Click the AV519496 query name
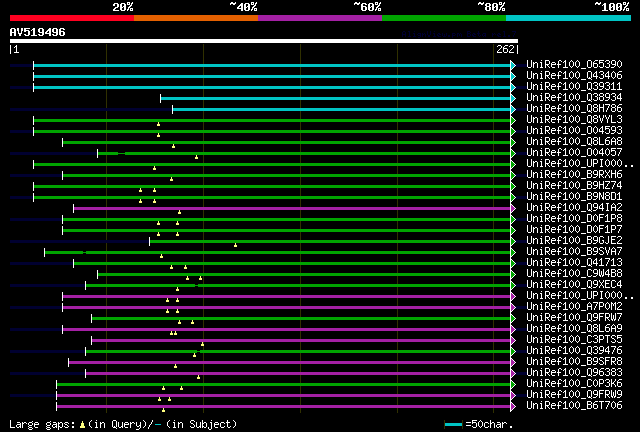640x432 pixels. [38, 32]
